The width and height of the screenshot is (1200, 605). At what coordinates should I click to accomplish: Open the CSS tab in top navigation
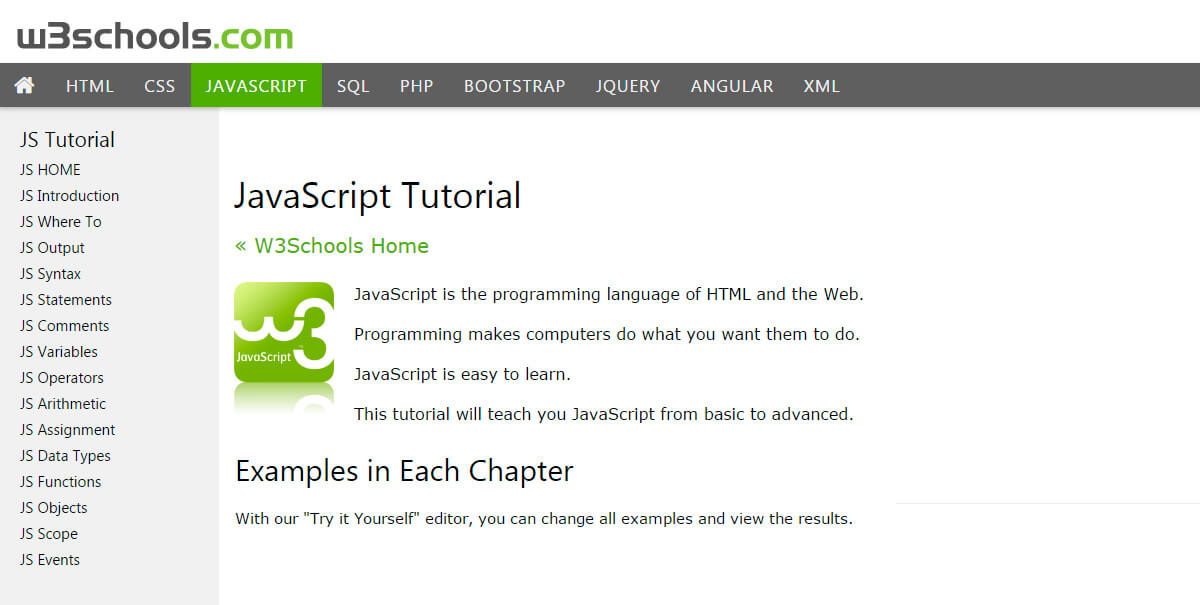tap(160, 86)
